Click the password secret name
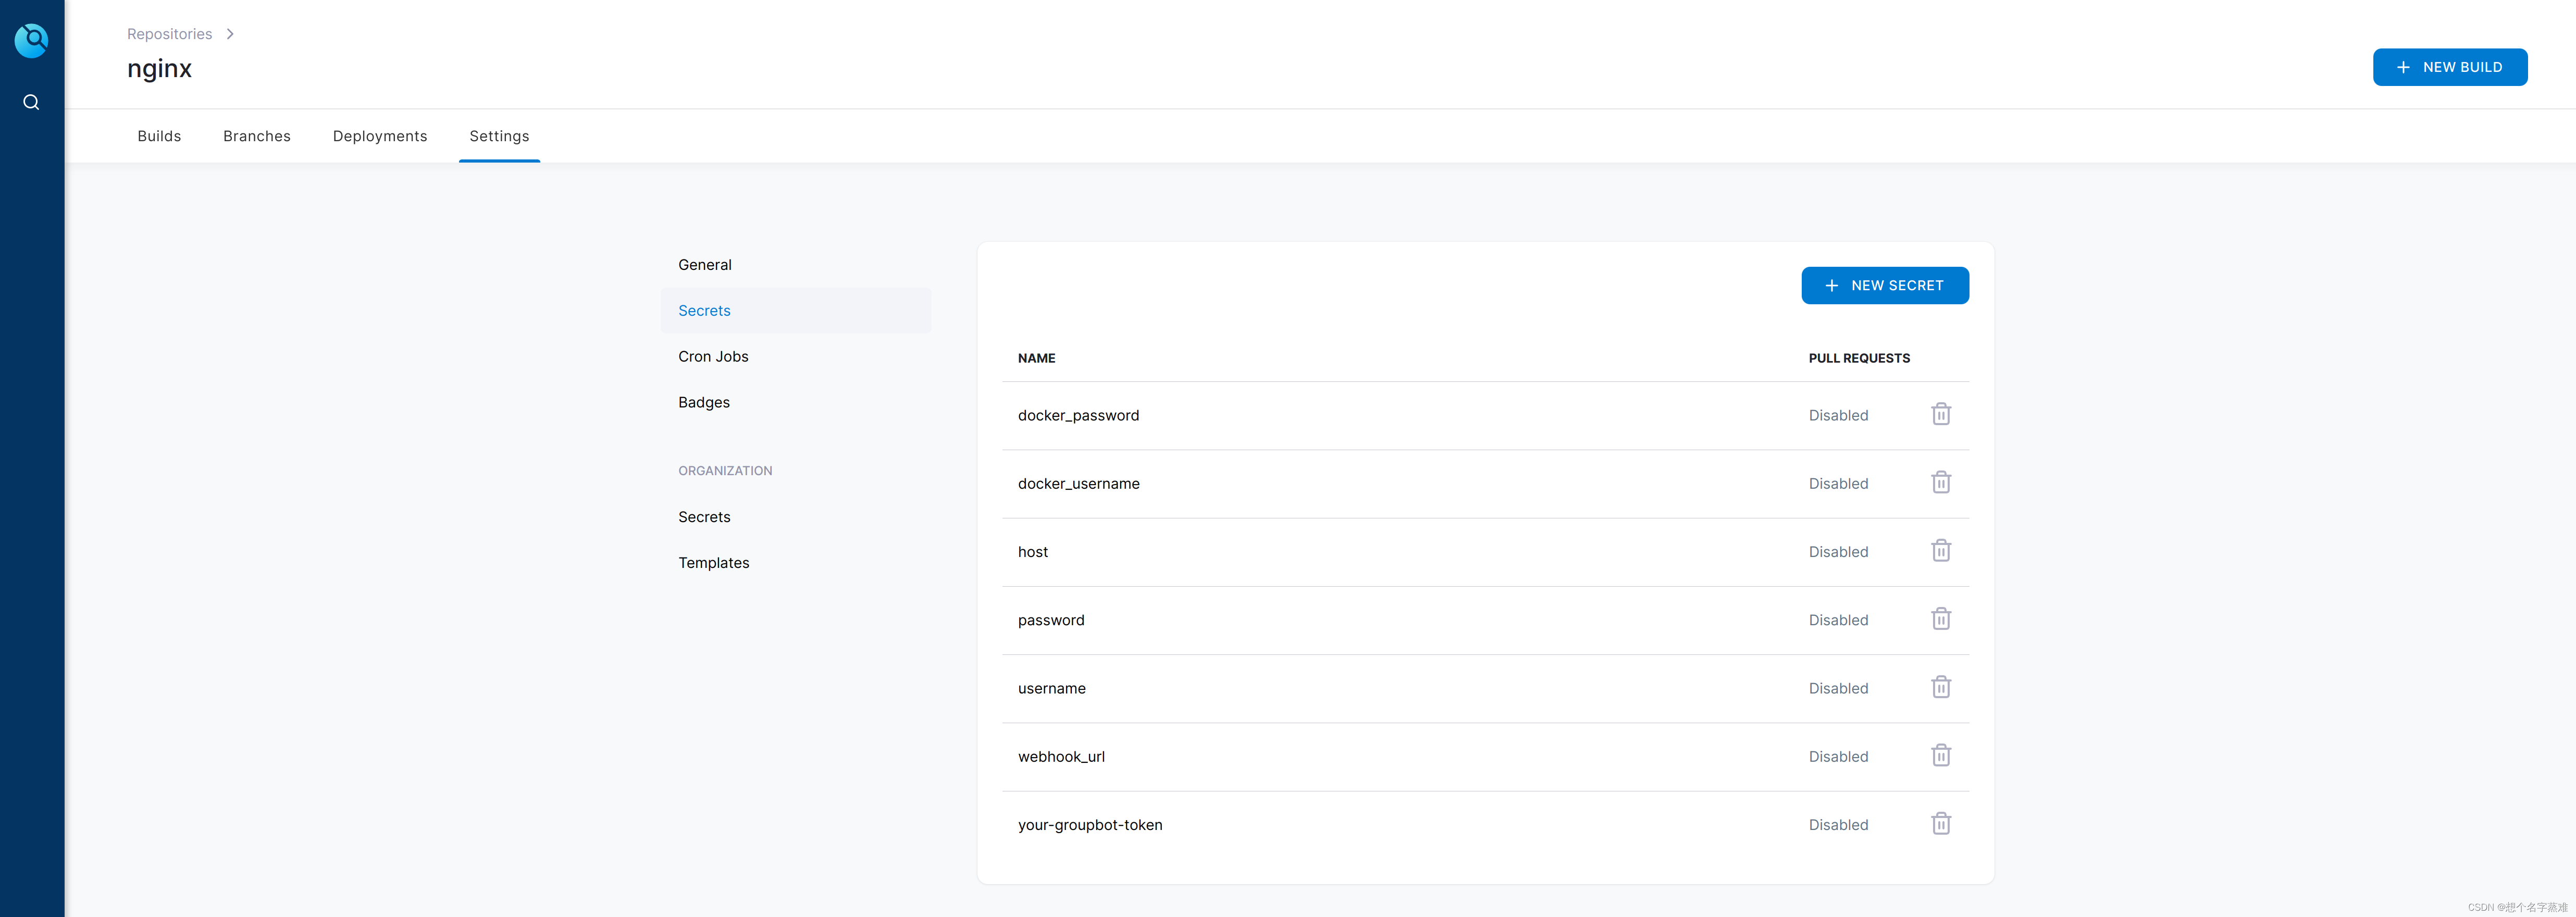 1050,620
